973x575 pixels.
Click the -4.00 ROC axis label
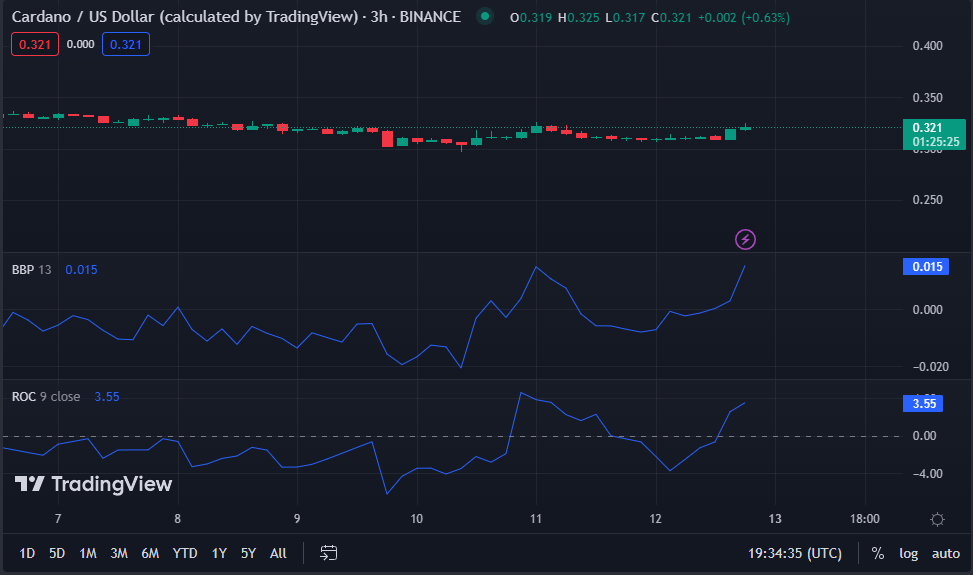click(x=928, y=474)
